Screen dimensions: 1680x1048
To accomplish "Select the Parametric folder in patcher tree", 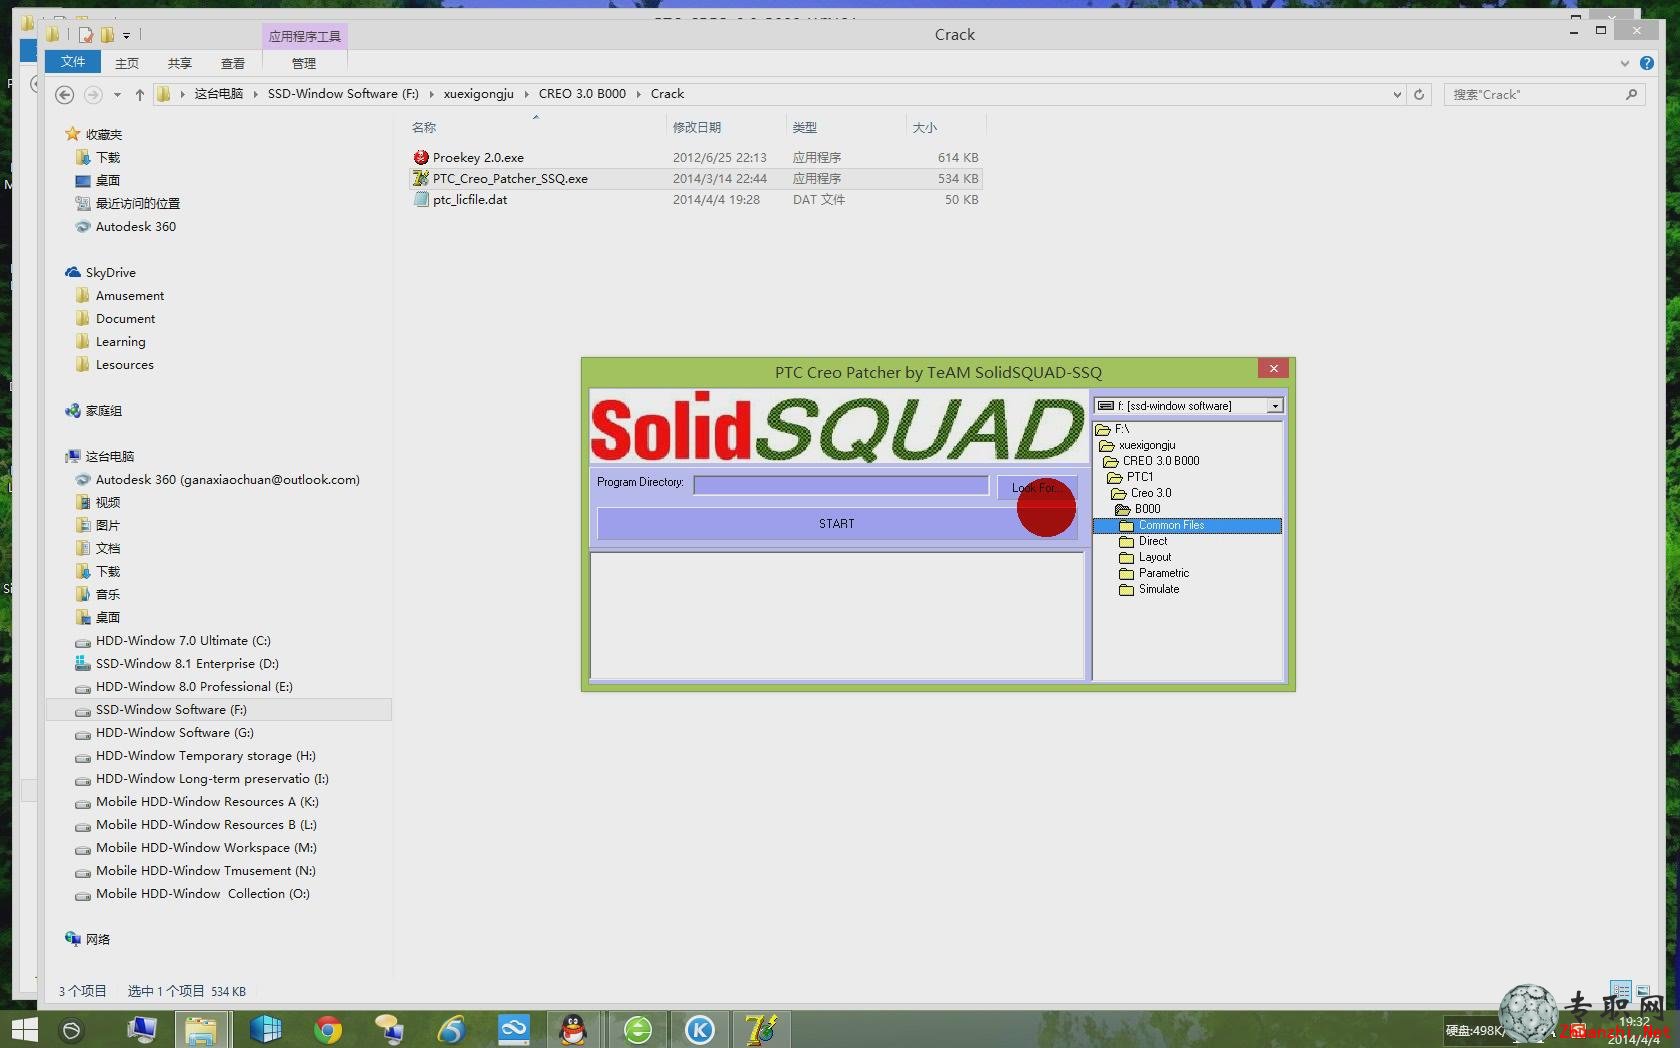I will (1164, 573).
